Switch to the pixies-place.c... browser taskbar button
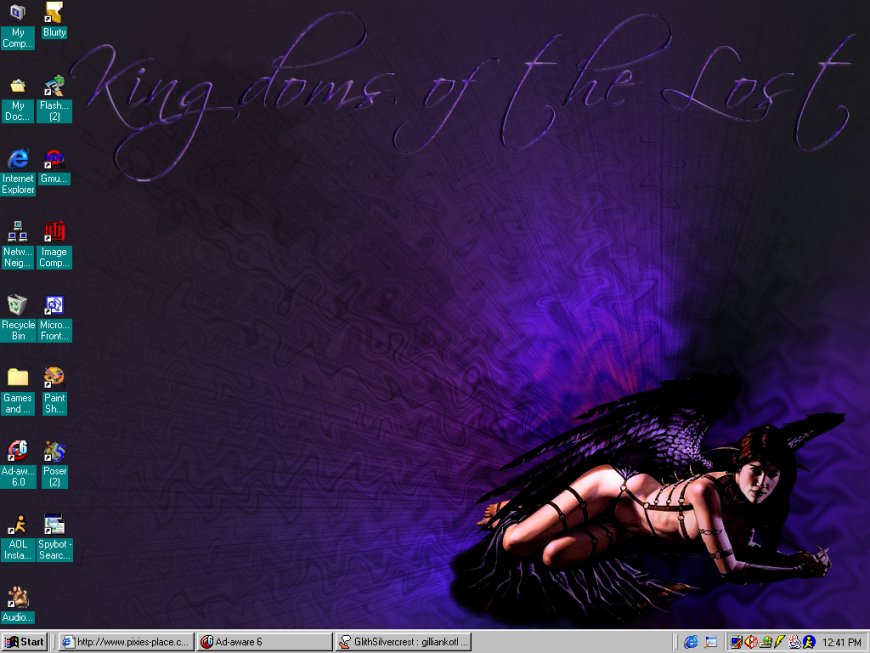The width and height of the screenshot is (870, 653). click(125, 642)
